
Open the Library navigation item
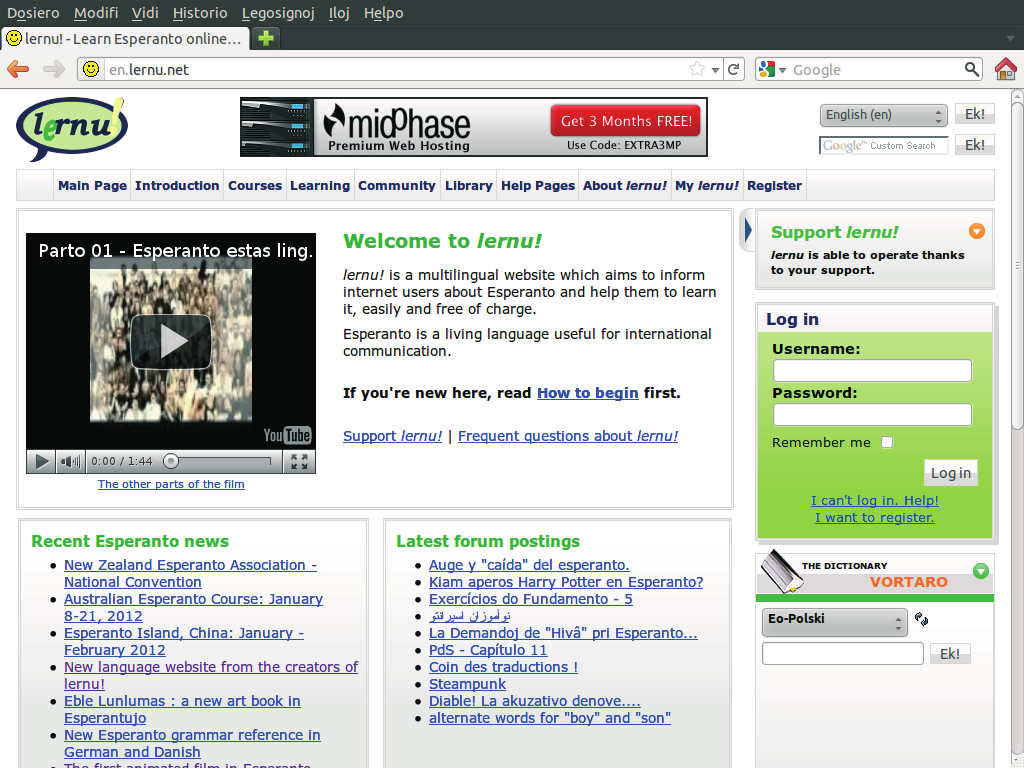pyautogui.click(x=468, y=185)
